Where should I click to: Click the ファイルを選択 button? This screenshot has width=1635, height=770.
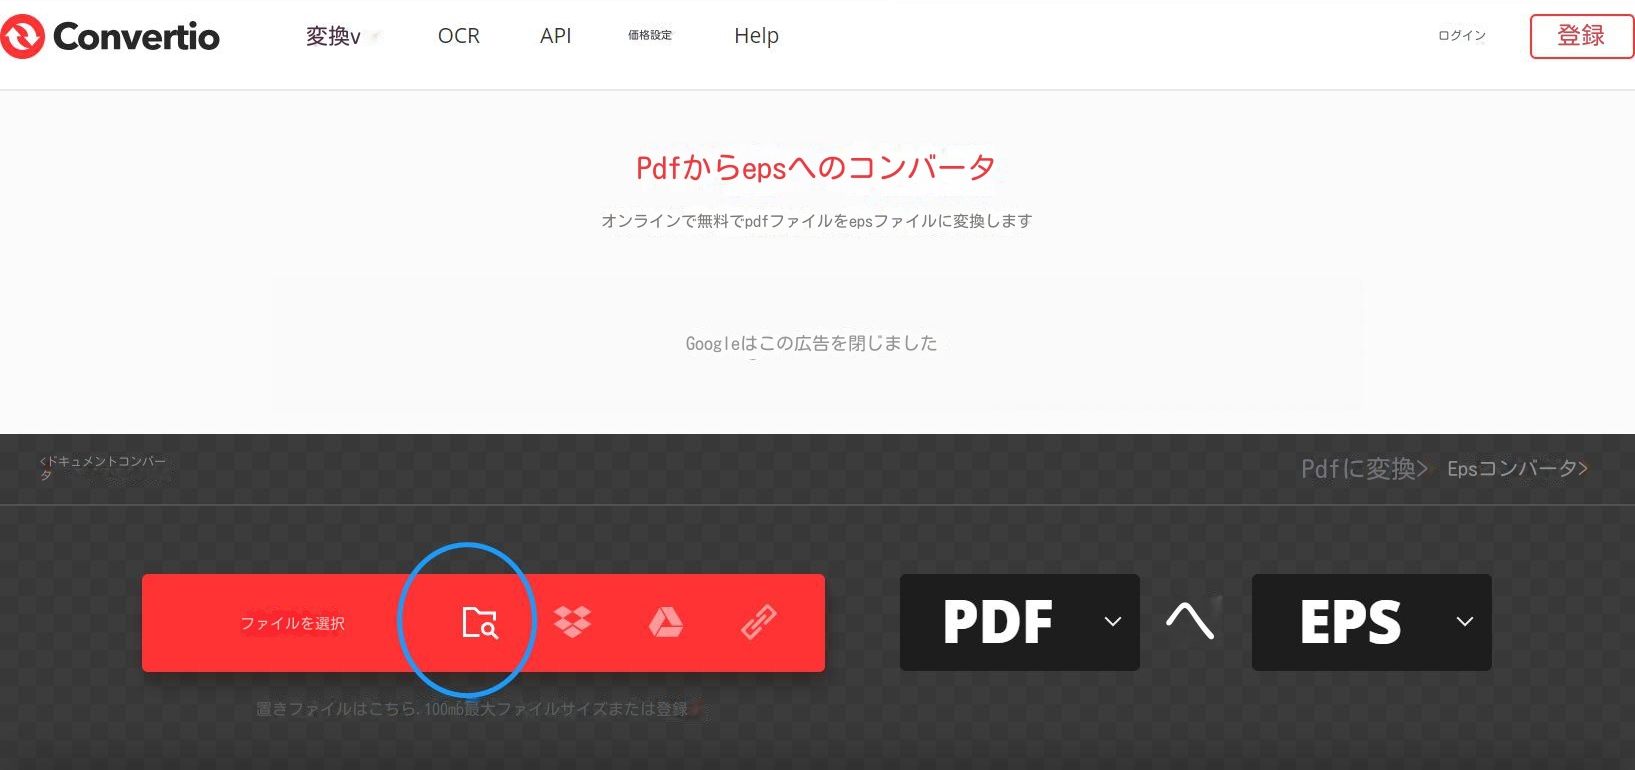(292, 623)
